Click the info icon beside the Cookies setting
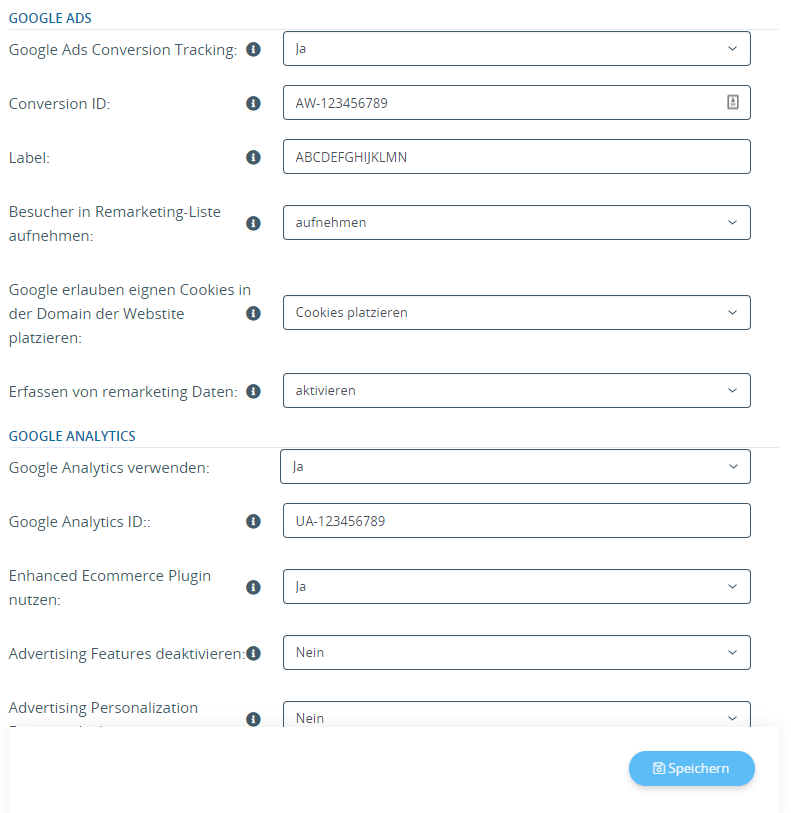This screenshot has height=813, width=791. click(253, 313)
